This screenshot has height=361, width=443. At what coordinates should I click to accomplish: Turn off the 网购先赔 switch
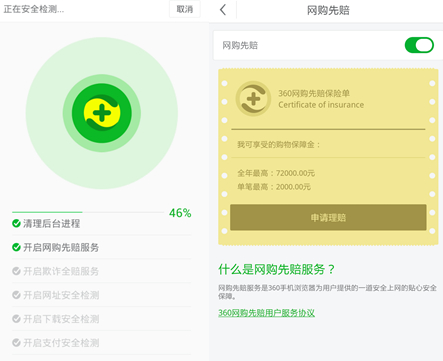[419, 45]
